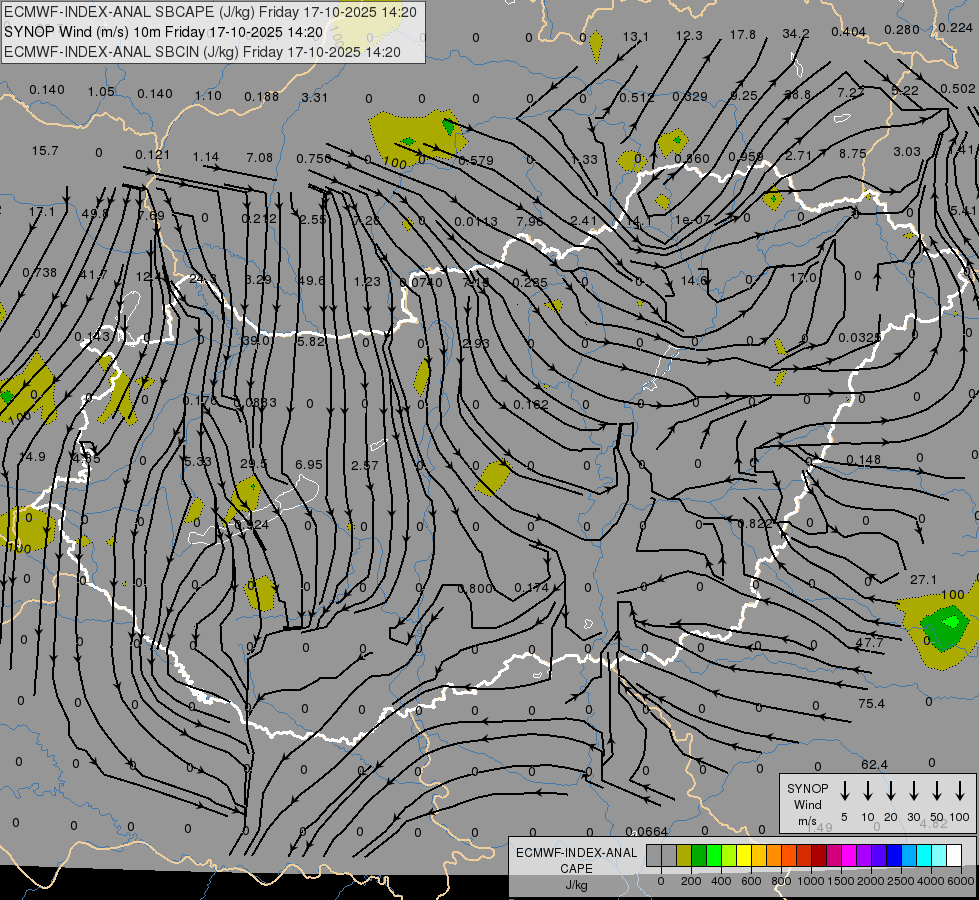Click the 1e-07 value on map
Viewport: 979px width, 900px height.
pyautogui.click(x=692, y=219)
